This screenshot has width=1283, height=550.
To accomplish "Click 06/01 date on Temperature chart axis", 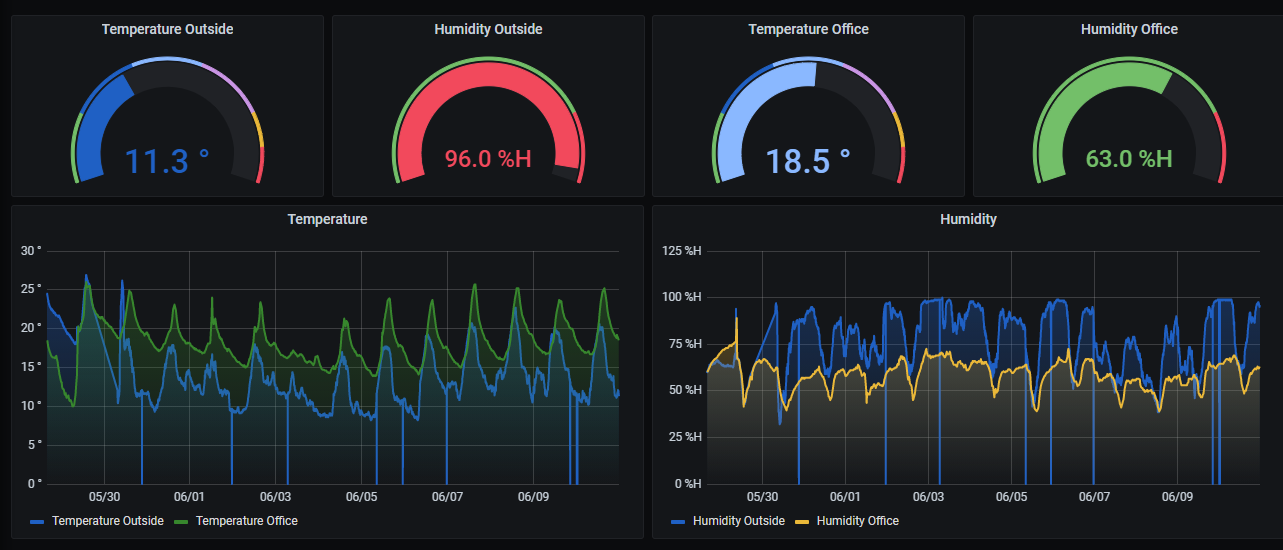I will coord(190,496).
